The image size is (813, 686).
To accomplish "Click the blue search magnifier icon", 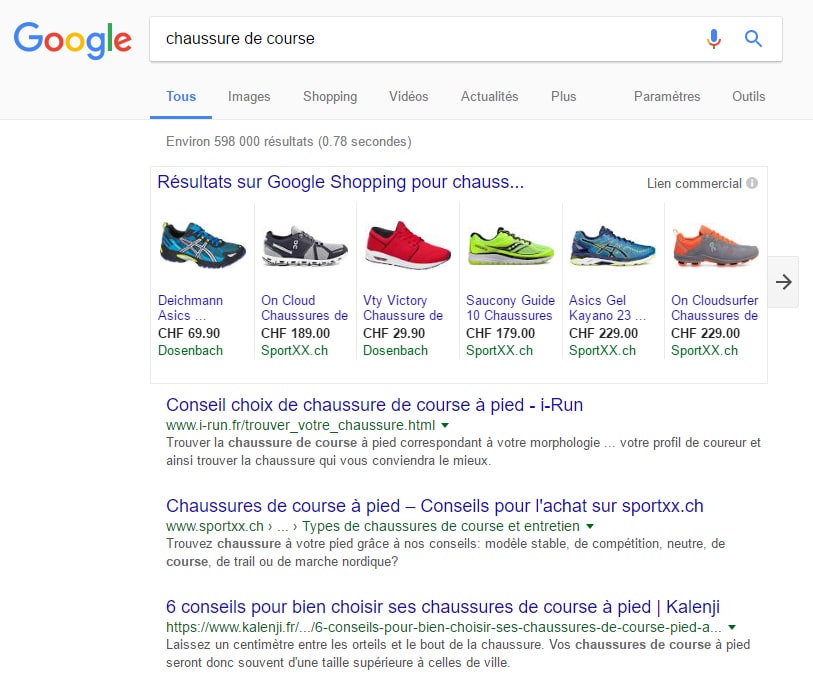I will 753,39.
